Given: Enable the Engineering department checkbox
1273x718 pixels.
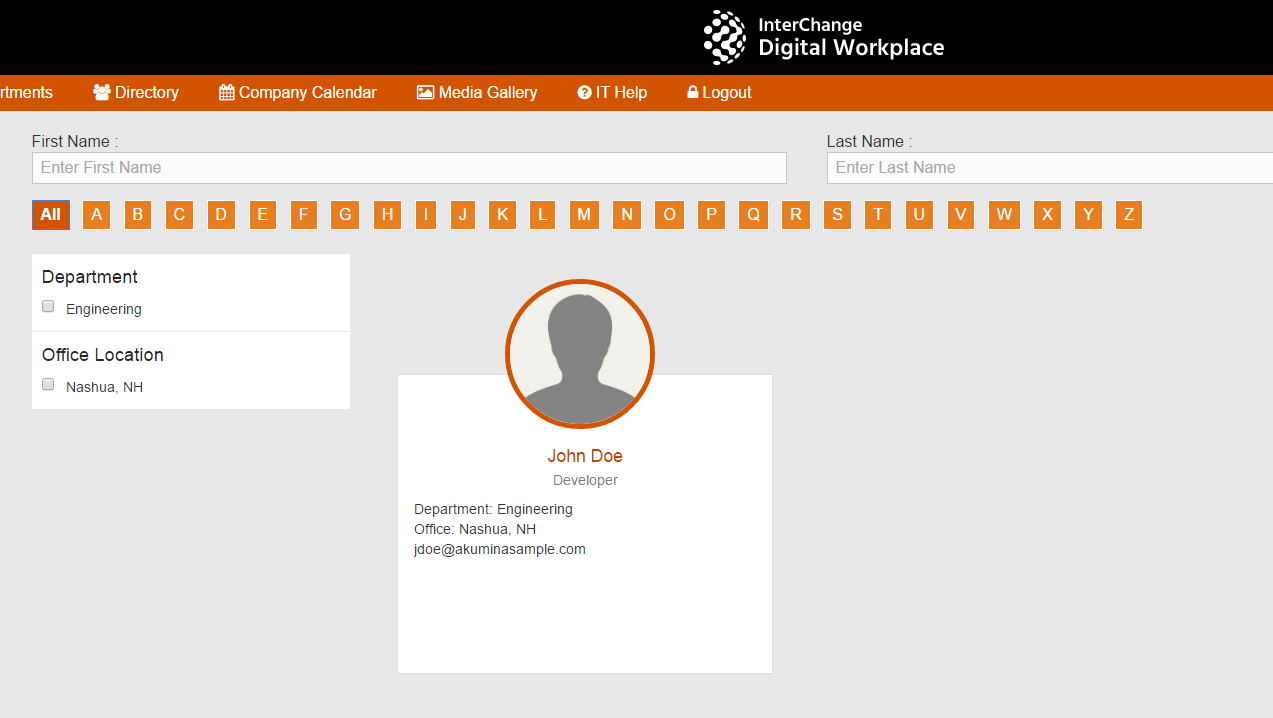Looking at the screenshot, I should point(48,307).
